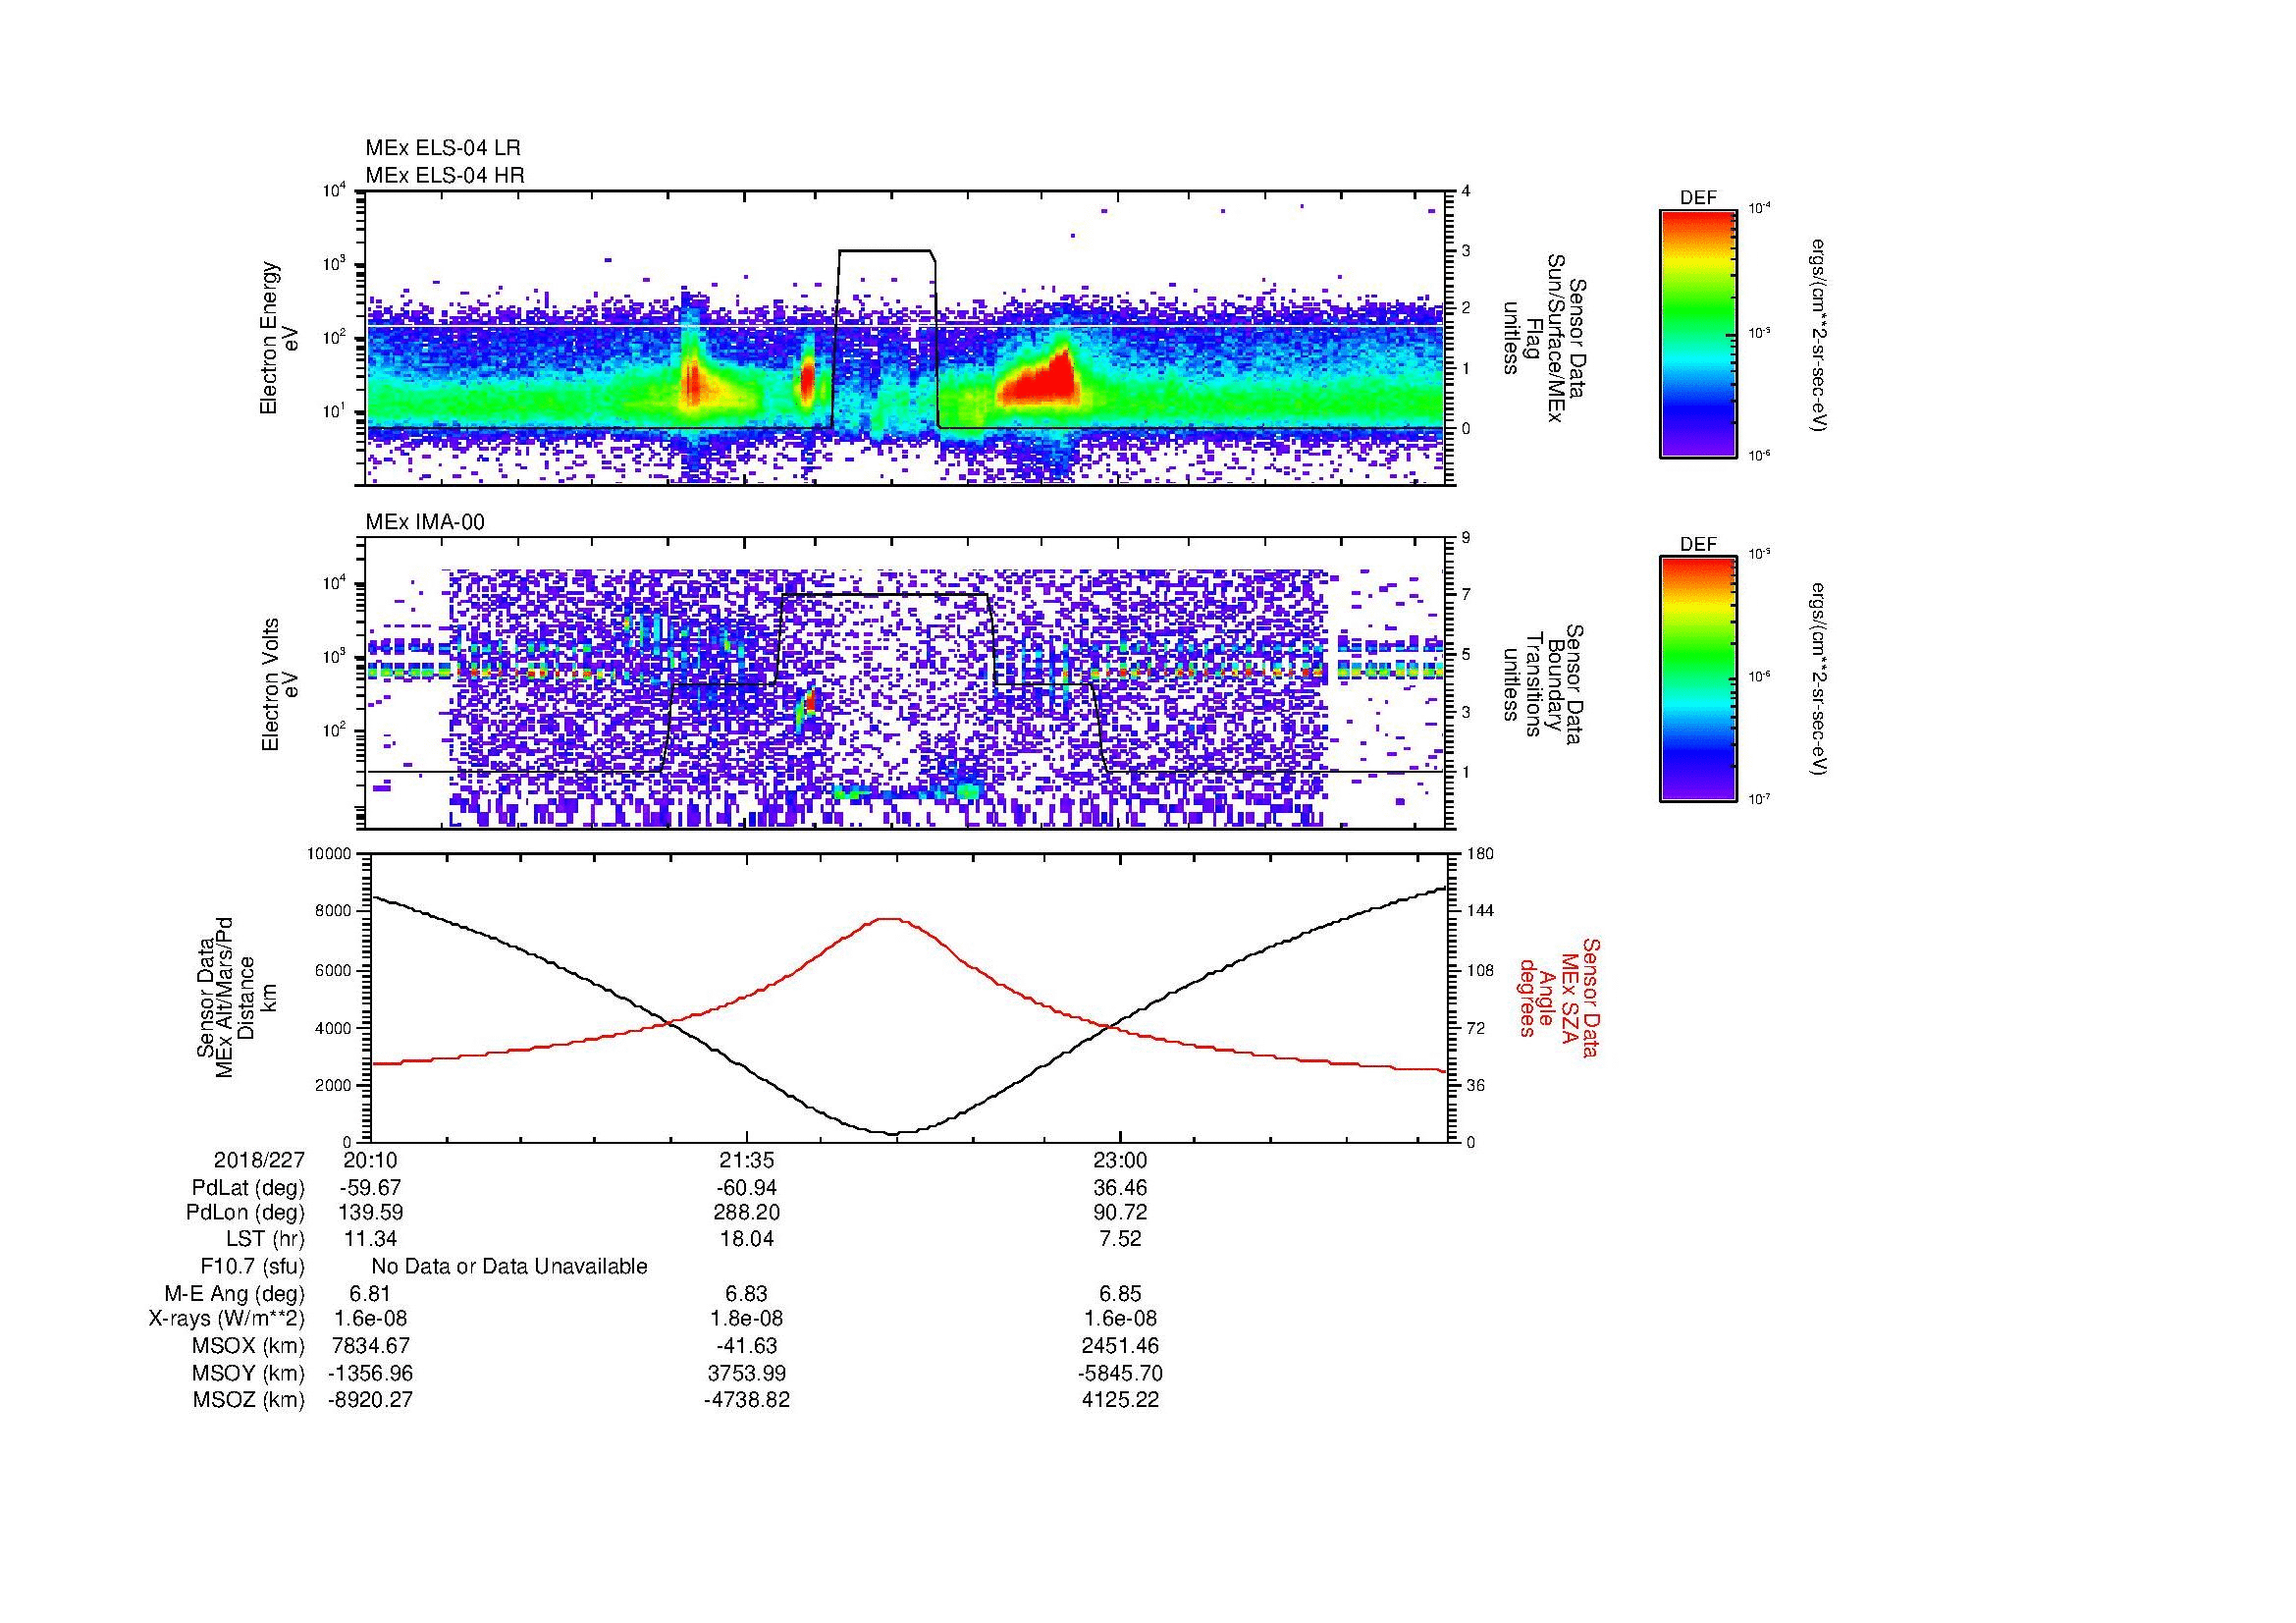Click the MEx ELS-04 HR title
Image resolution: width=2296 pixels, height=1623 pixels.
[445, 175]
